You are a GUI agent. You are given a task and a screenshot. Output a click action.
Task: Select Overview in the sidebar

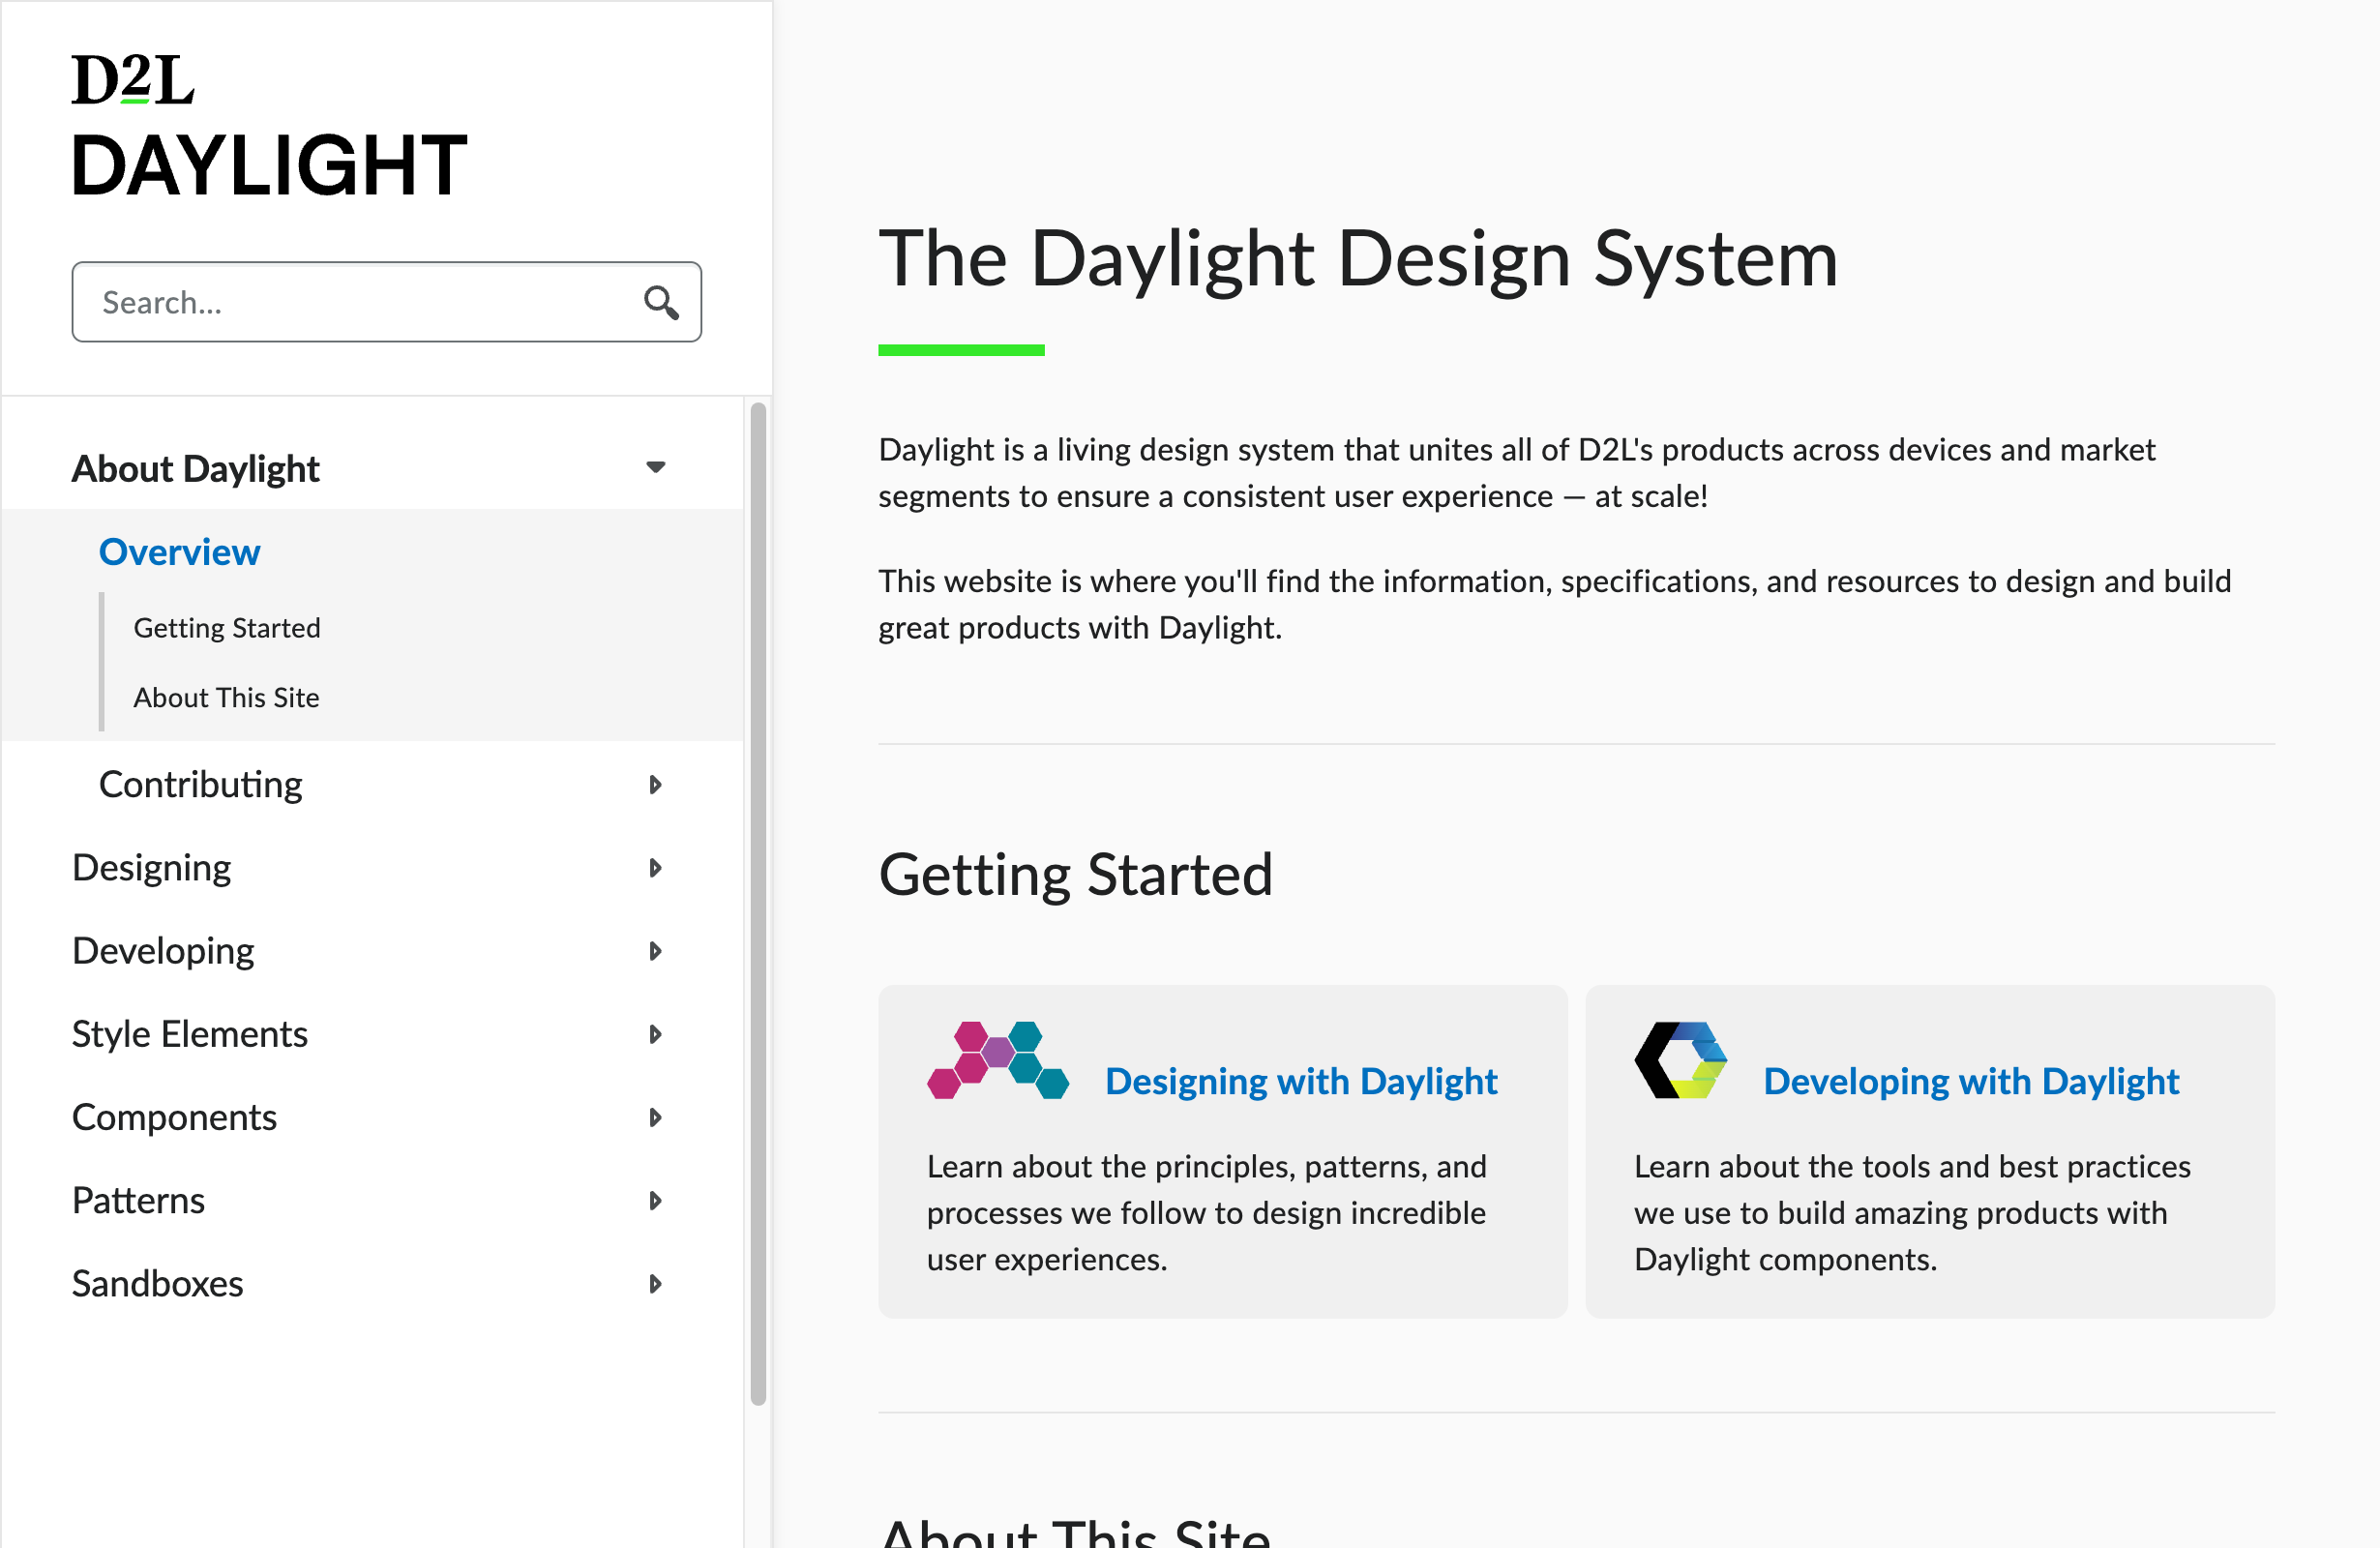(179, 552)
